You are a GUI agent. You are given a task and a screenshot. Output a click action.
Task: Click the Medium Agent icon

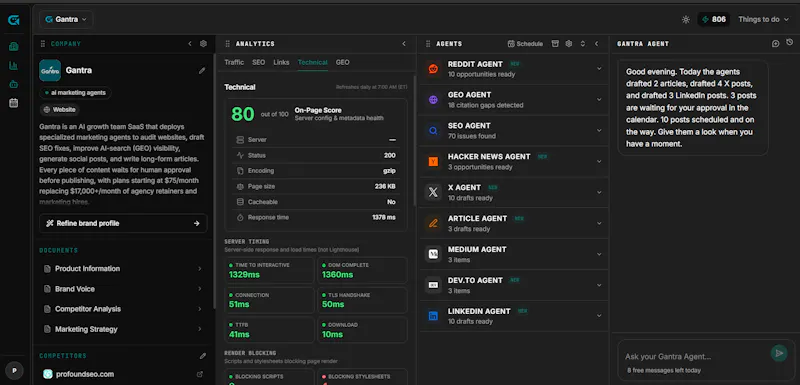point(433,254)
